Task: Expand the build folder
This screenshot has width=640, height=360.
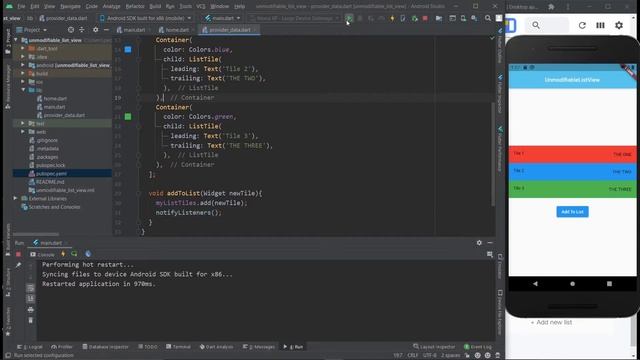Action: pos(23,73)
